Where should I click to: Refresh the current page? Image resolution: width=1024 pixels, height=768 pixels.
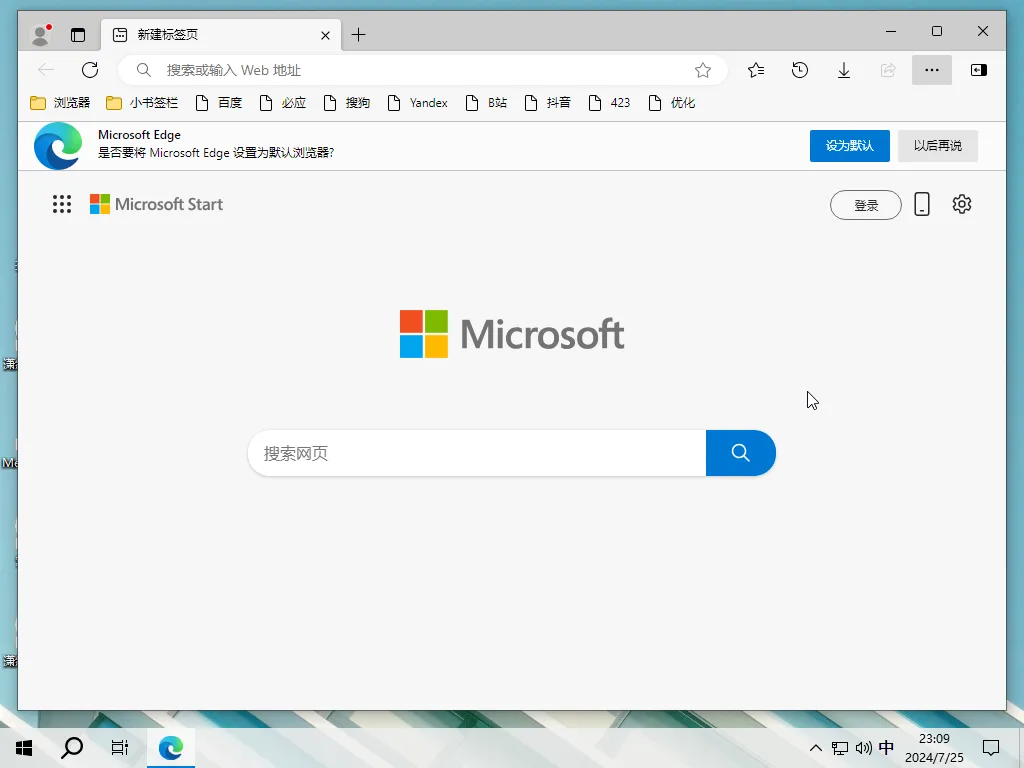tap(90, 70)
